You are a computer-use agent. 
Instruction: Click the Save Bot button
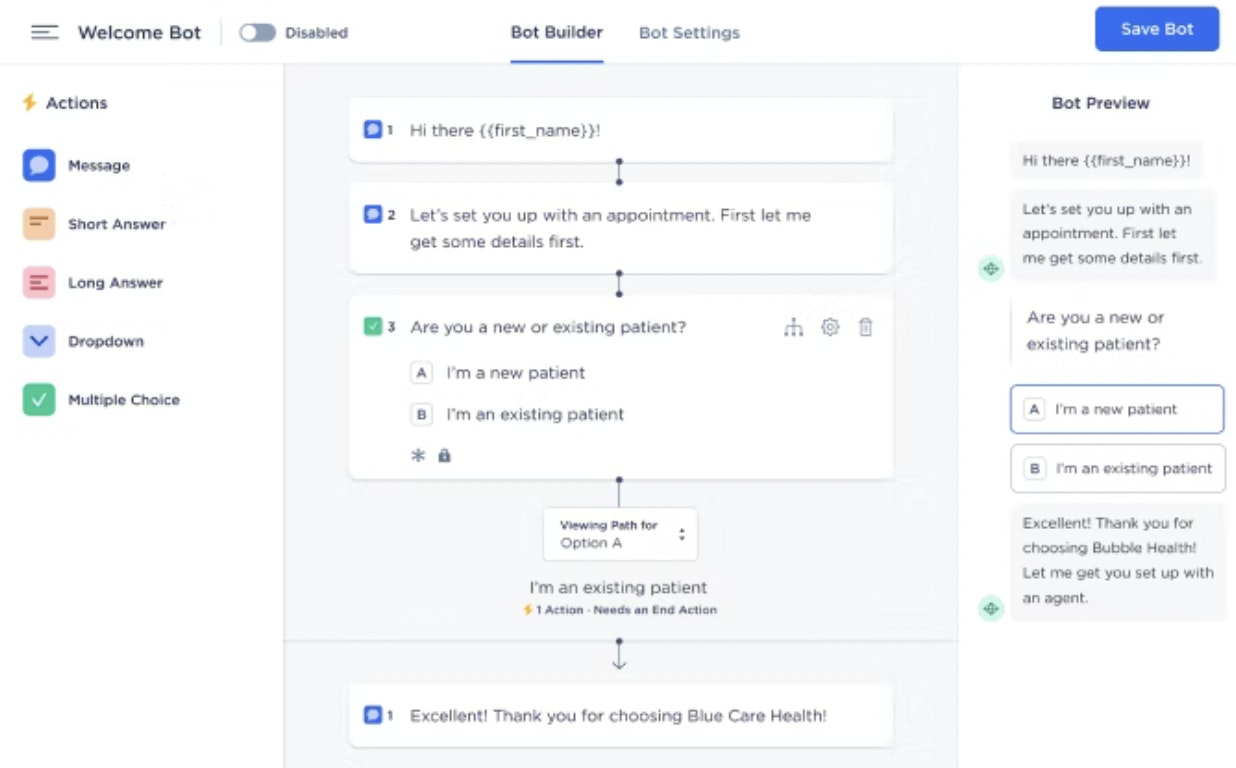(1156, 29)
